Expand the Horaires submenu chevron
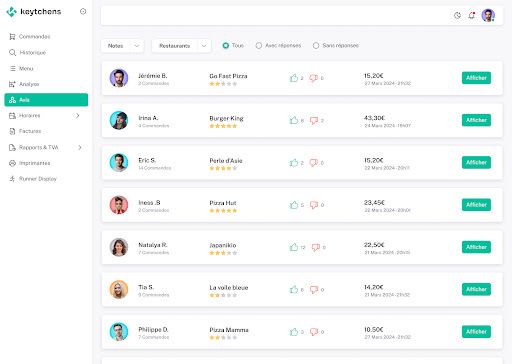The image size is (512, 364). coord(78,116)
